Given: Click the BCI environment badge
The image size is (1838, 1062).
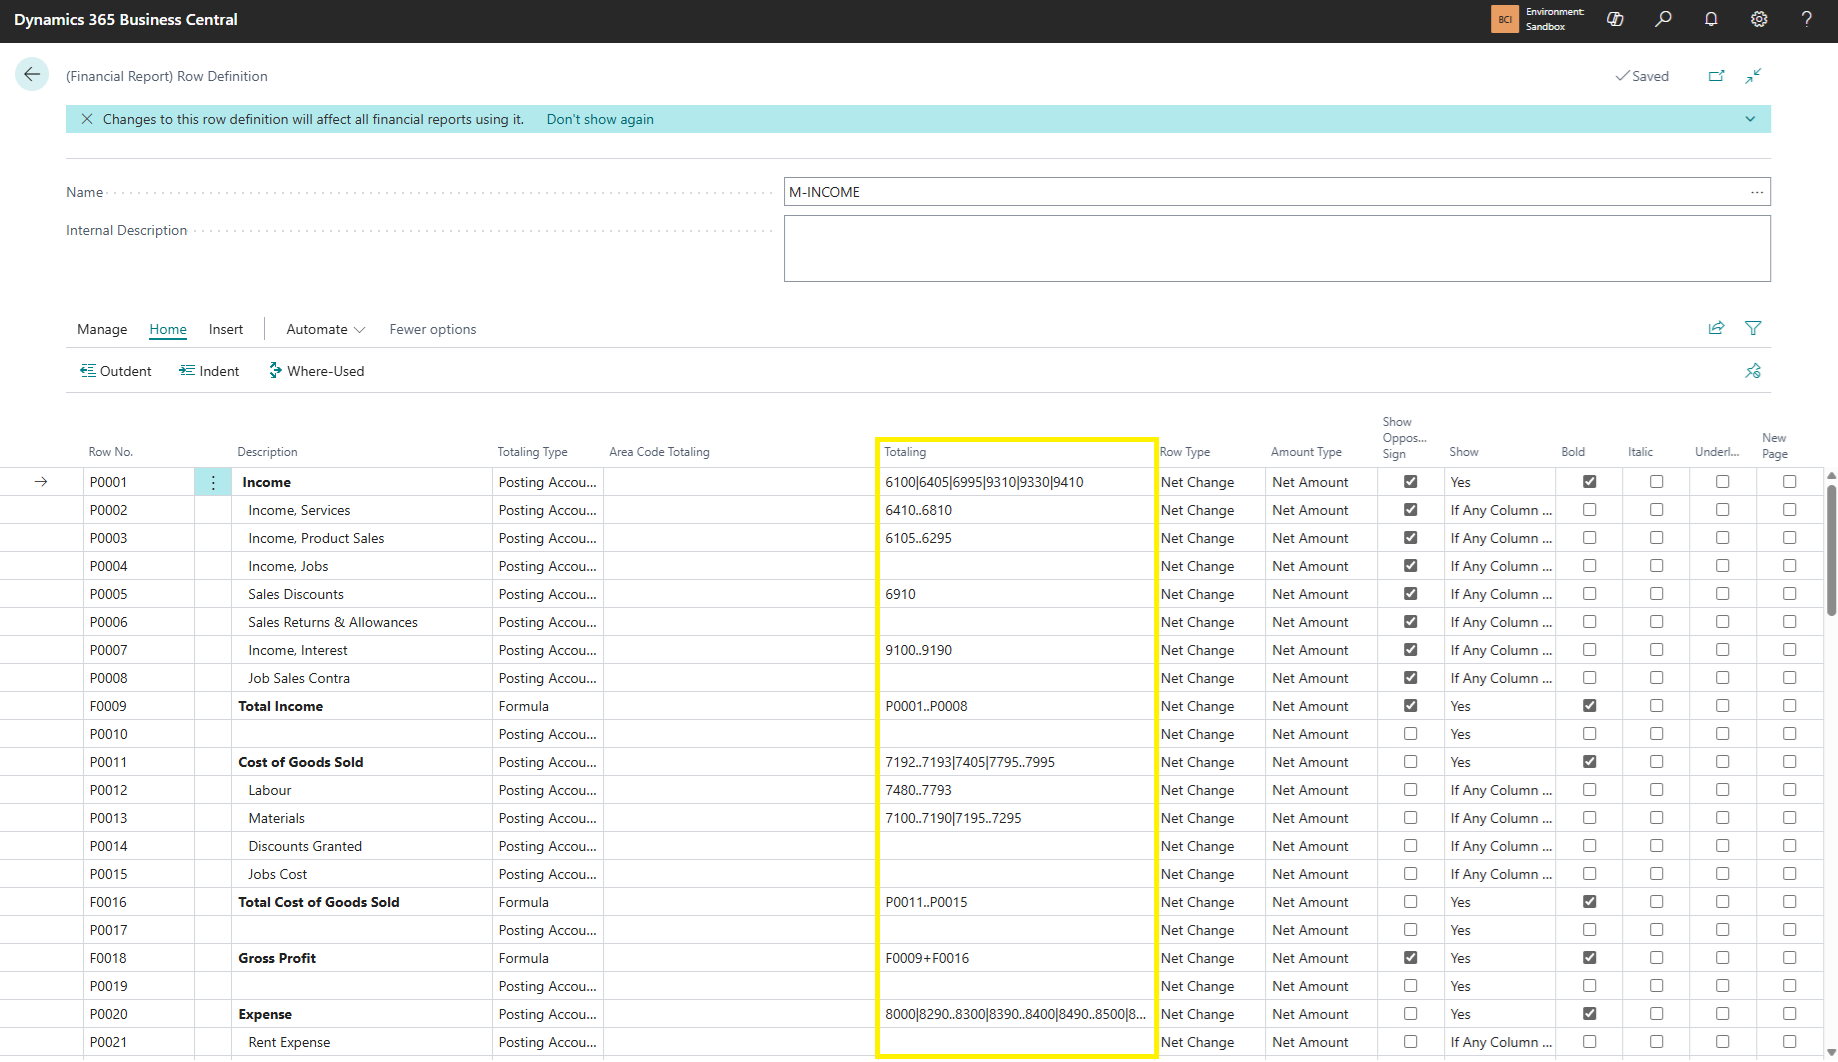Looking at the screenshot, I should [1504, 19].
